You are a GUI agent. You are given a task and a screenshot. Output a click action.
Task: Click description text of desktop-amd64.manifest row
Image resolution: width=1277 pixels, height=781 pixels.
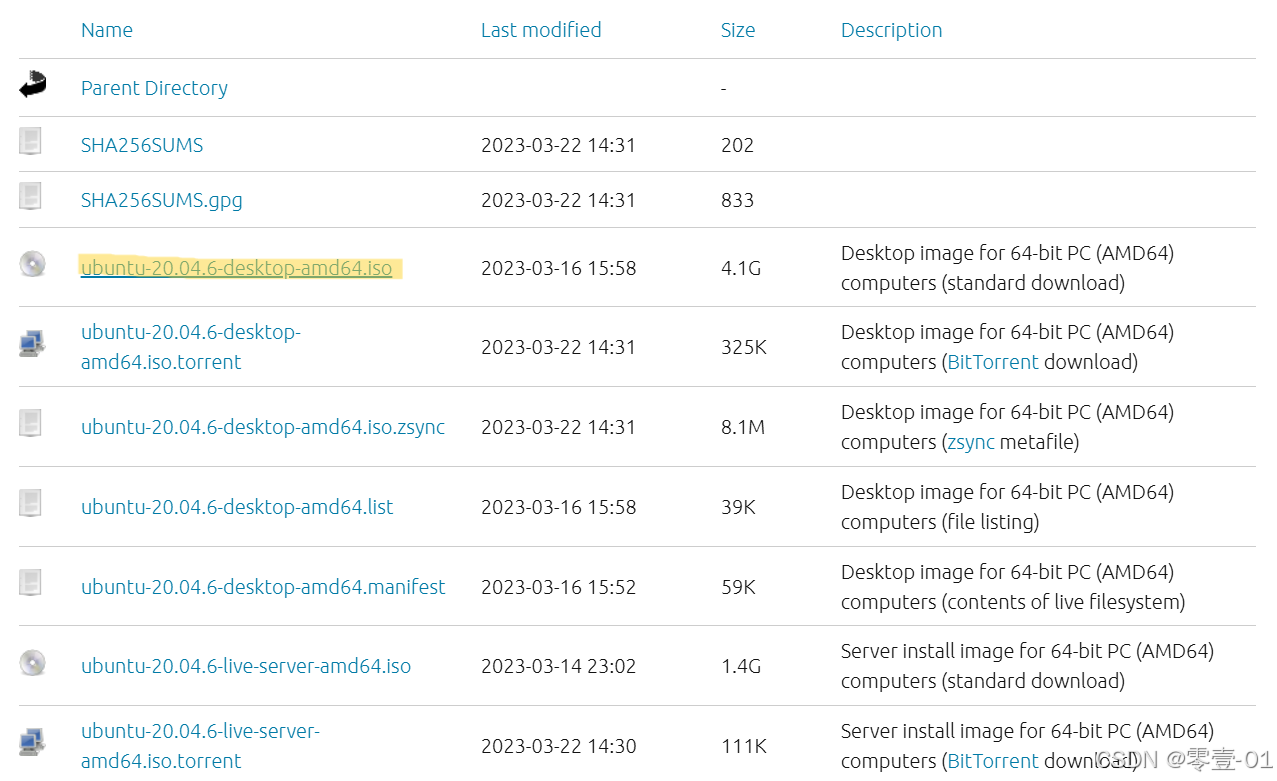click(x=1013, y=587)
